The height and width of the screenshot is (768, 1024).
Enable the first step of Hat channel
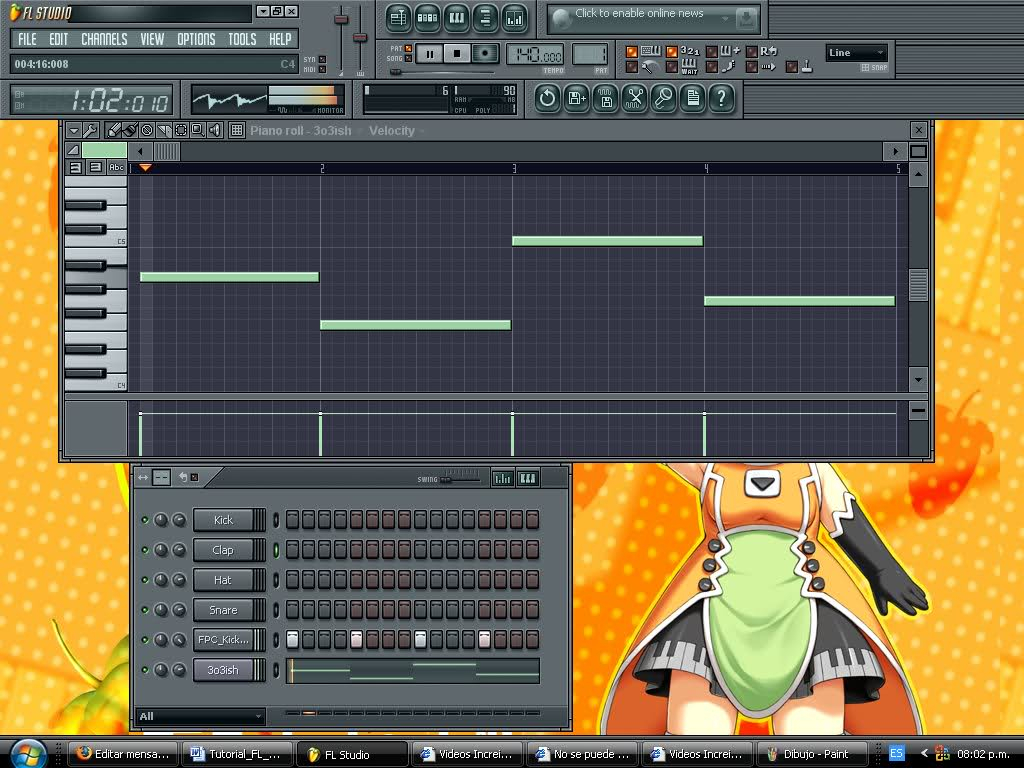tap(292, 580)
